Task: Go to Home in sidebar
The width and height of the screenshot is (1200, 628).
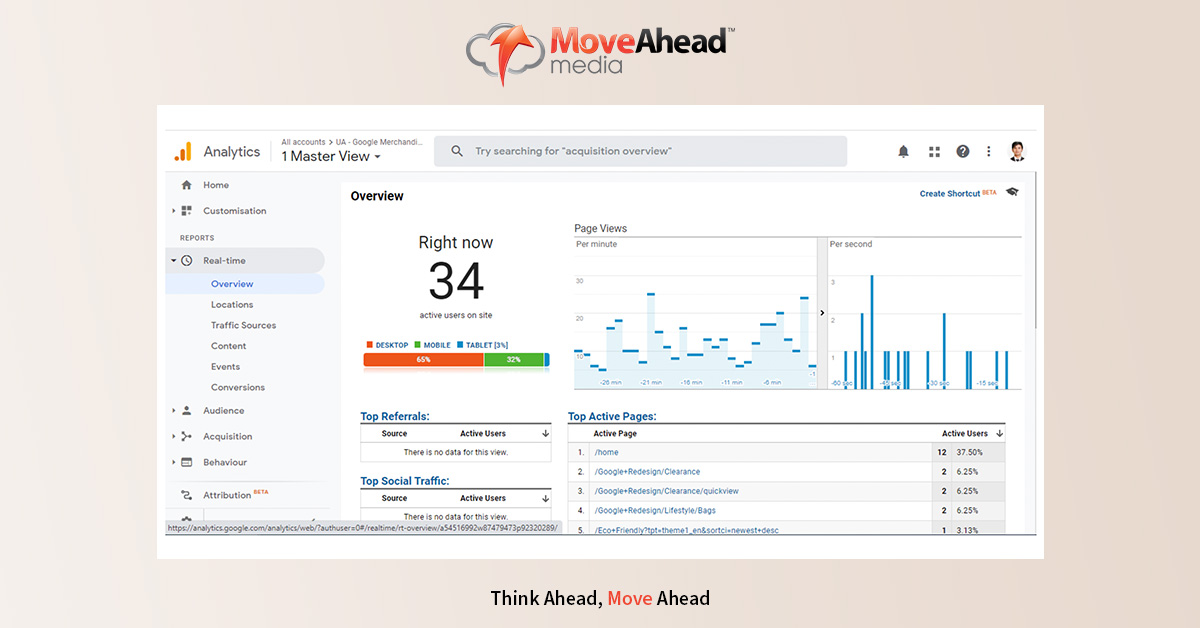Action: (216, 185)
